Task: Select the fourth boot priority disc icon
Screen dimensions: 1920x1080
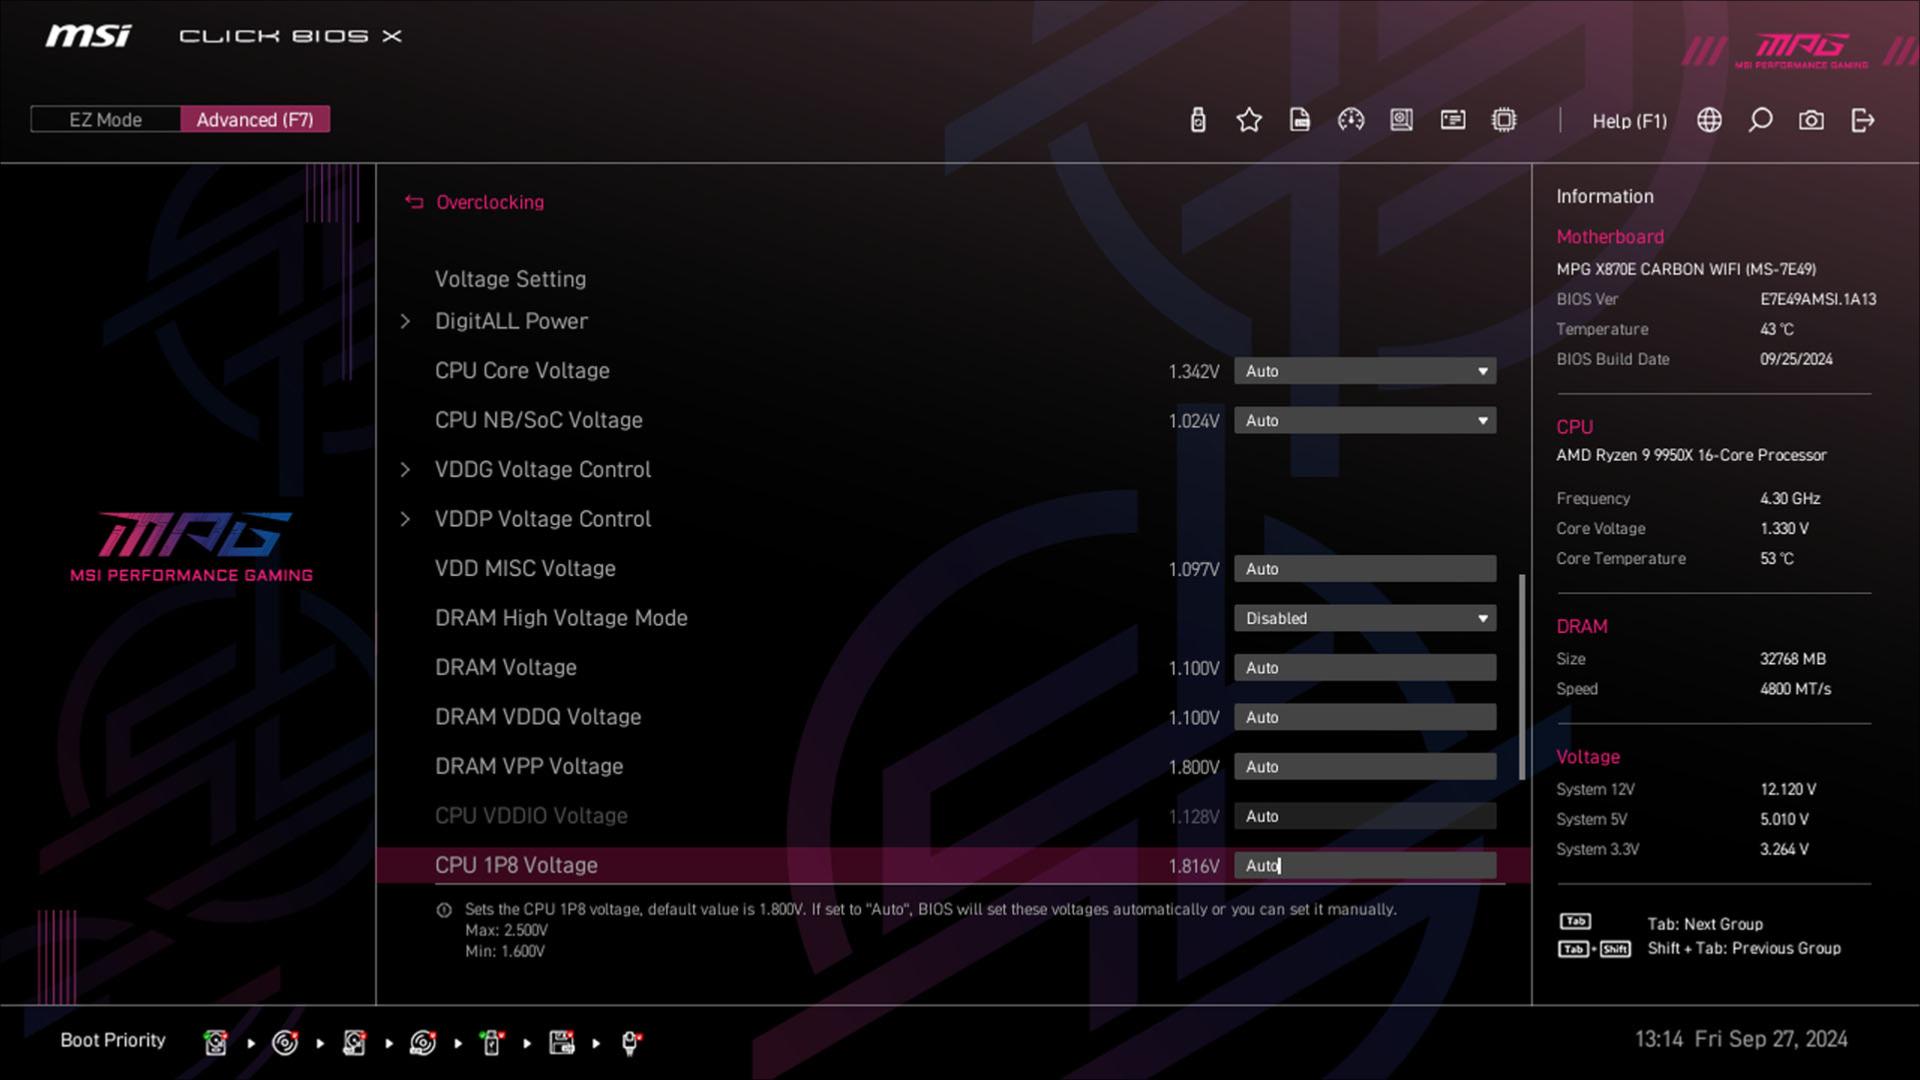Action: [423, 1042]
